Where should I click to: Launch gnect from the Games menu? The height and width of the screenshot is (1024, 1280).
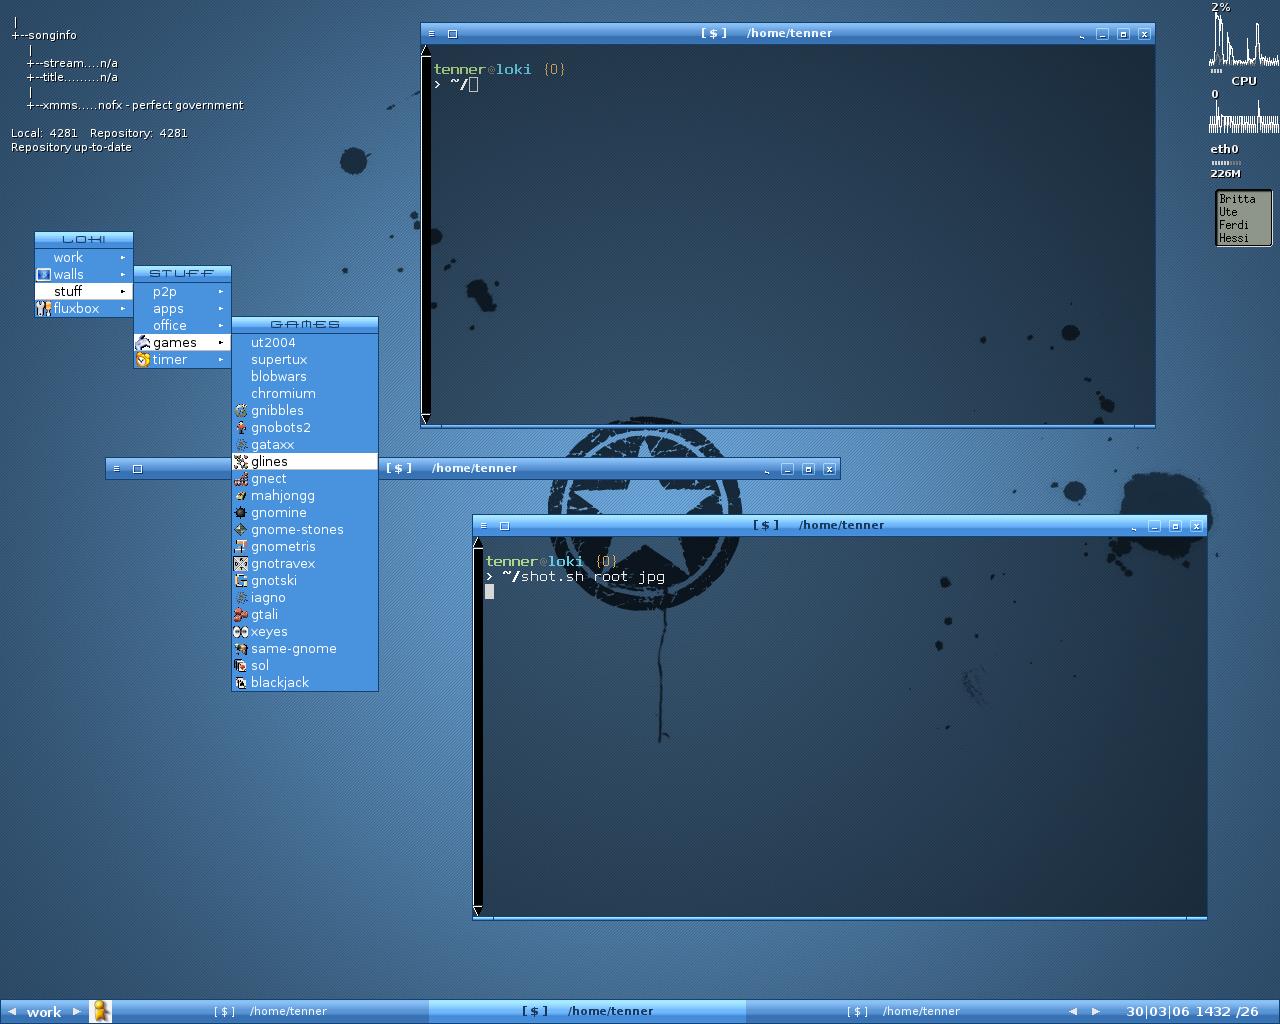pyautogui.click(x=305, y=478)
